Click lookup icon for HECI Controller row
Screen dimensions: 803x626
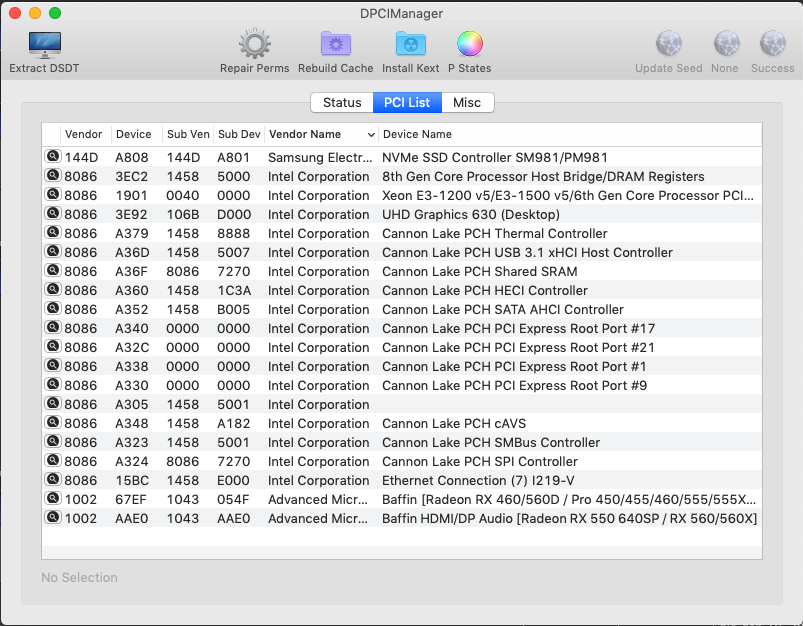tap(53, 289)
